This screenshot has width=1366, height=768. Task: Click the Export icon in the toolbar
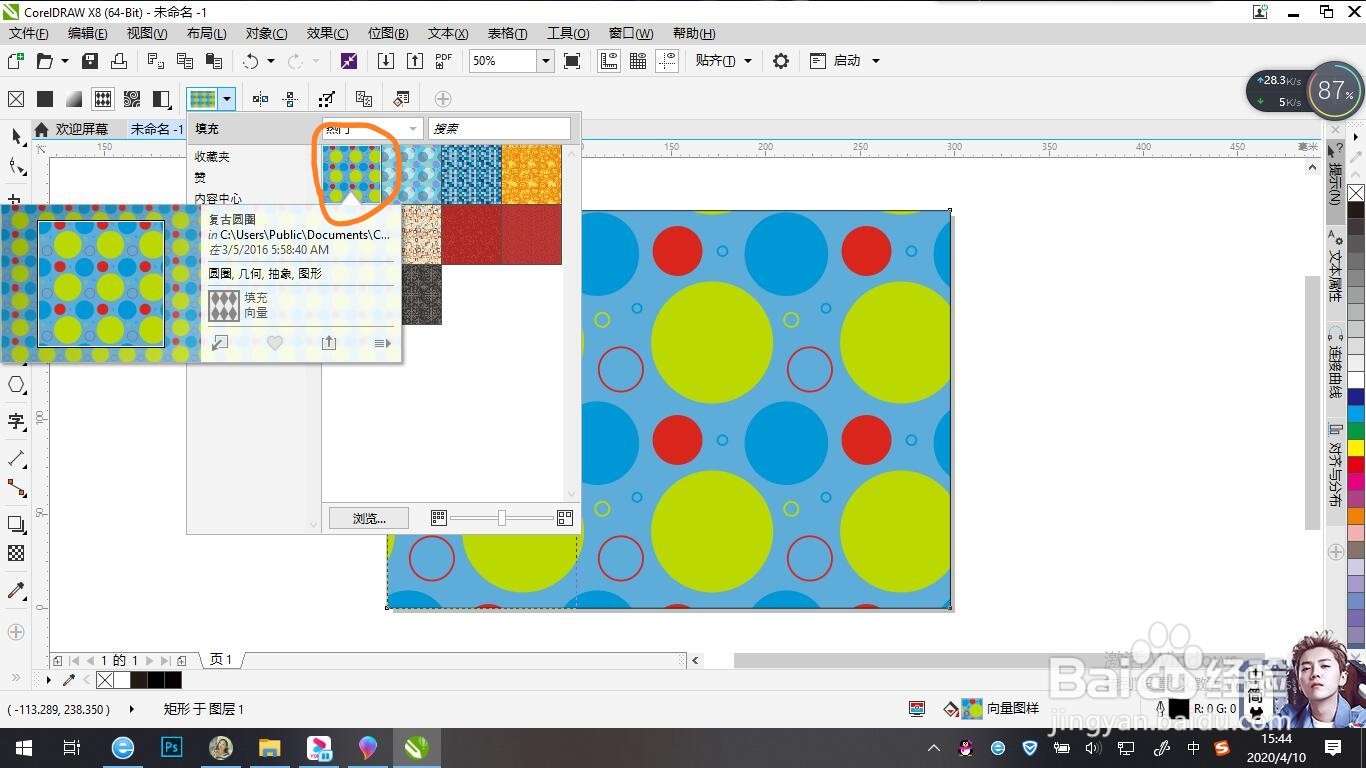click(414, 61)
